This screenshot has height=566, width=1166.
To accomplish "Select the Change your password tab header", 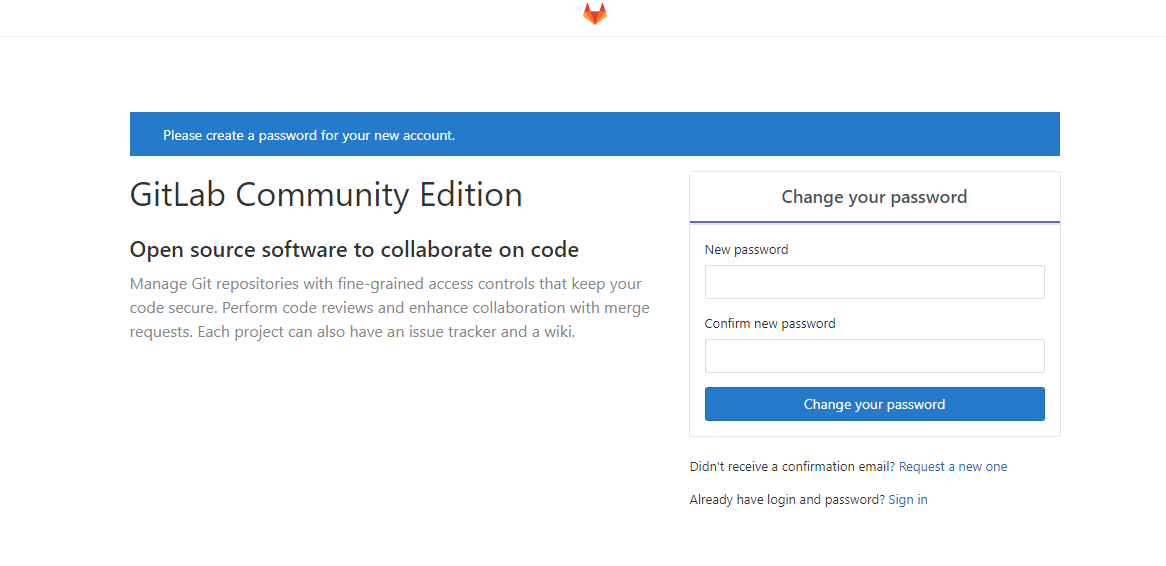I will pos(874,197).
